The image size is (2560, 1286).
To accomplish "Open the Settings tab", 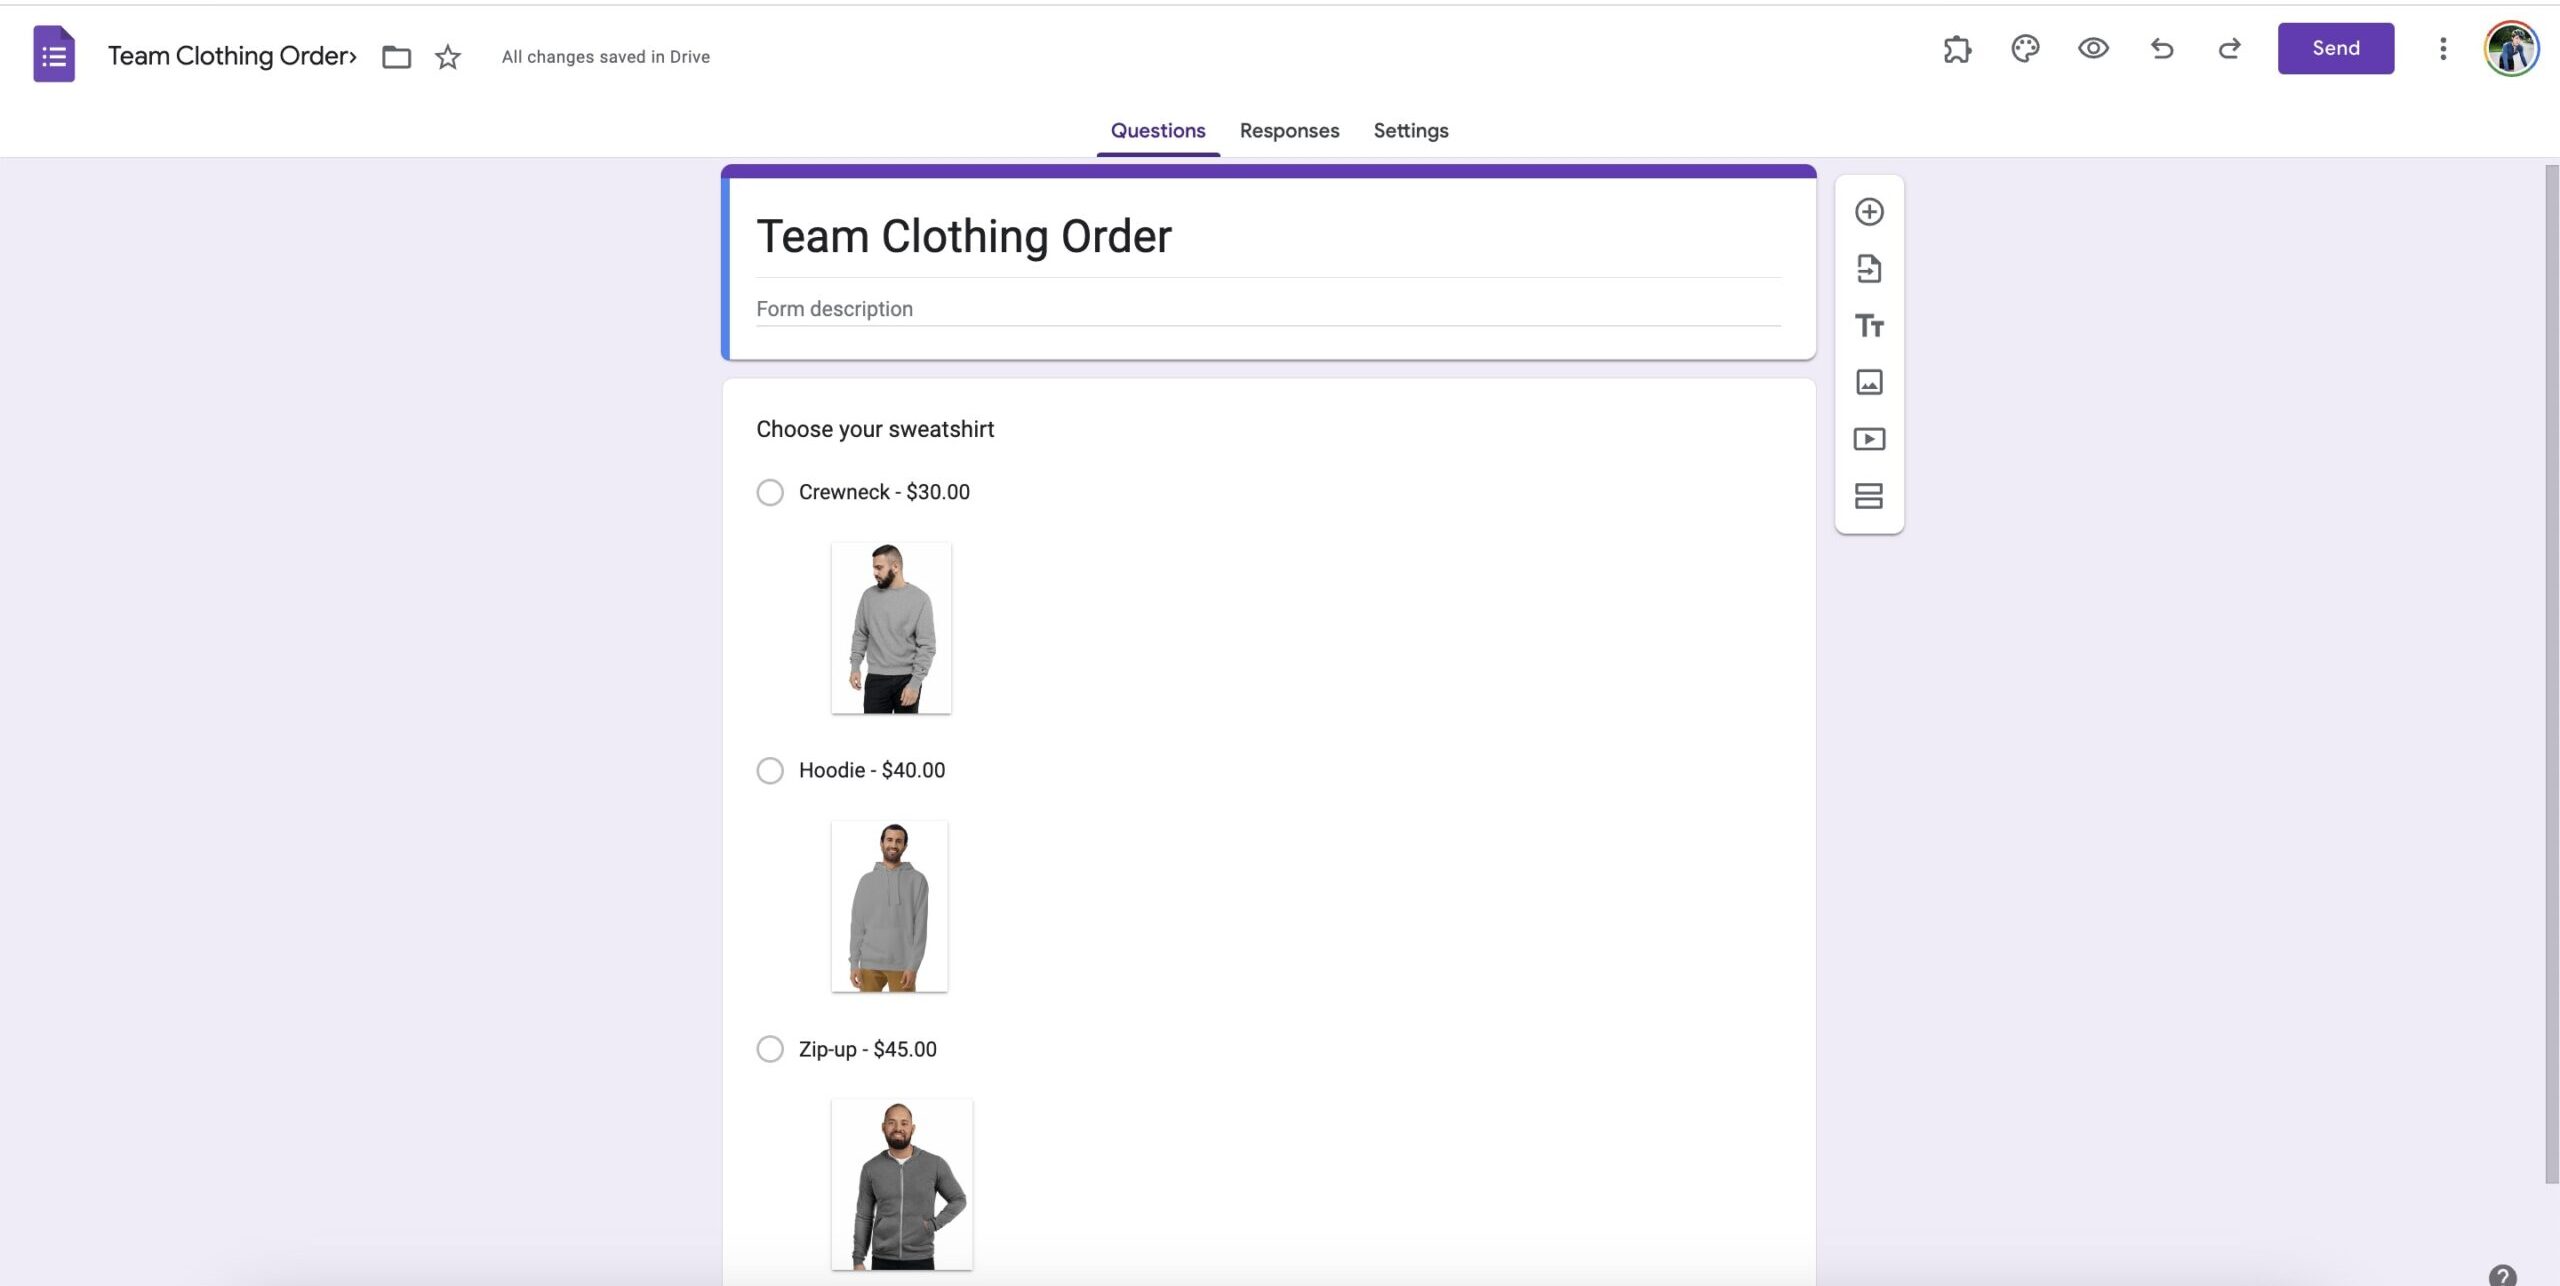I will click(1410, 130).
